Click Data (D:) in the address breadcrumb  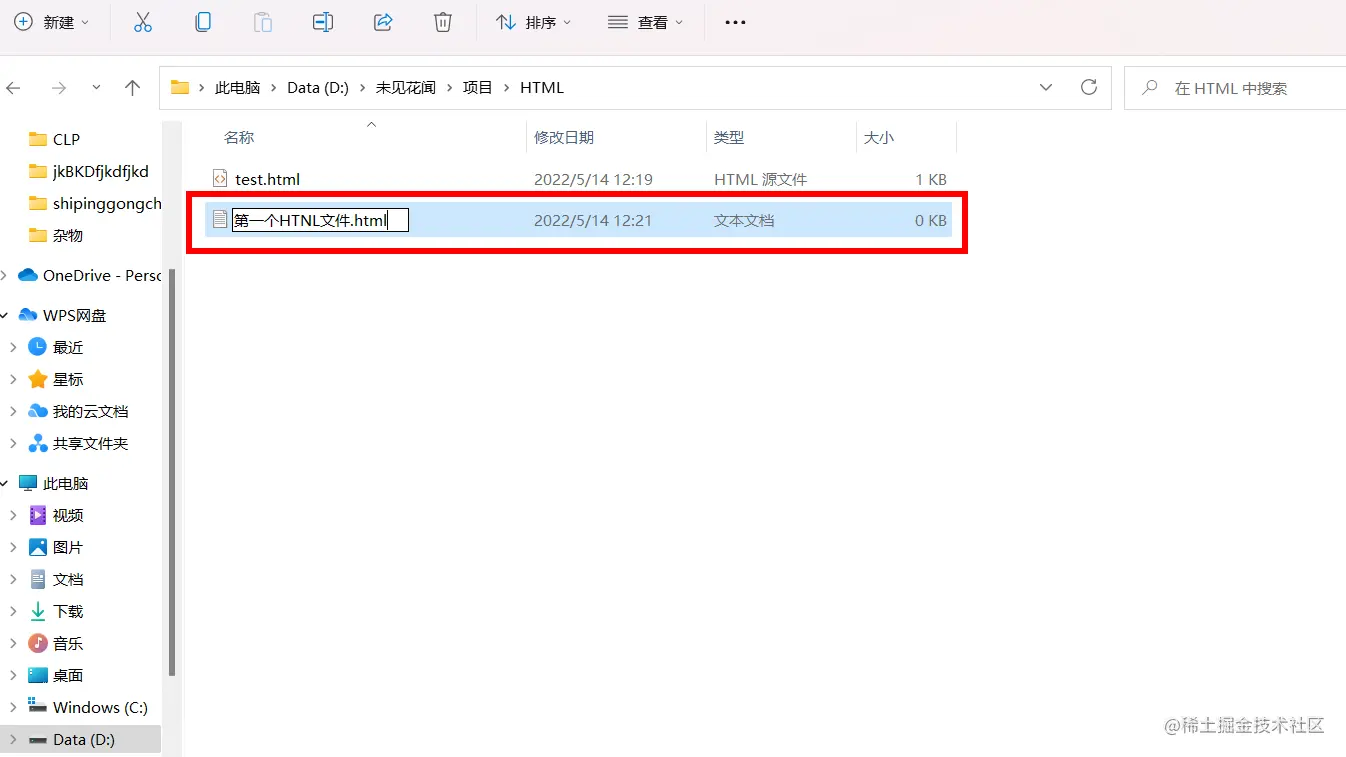[318, 88]
